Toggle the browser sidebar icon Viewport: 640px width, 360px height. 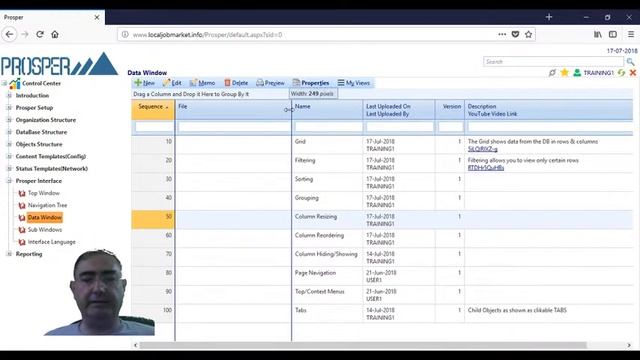(x=613, y=35)
